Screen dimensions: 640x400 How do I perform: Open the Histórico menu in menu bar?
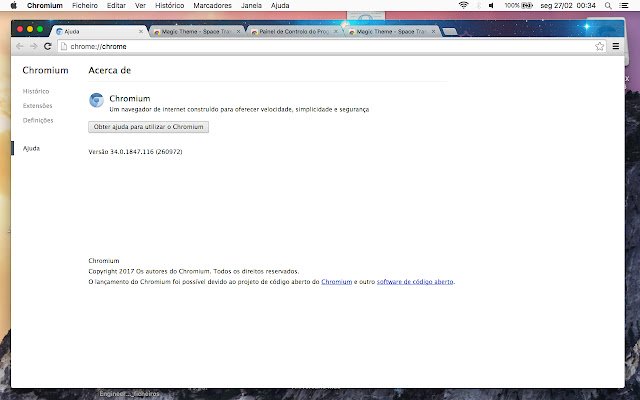(x=169, y=5)
